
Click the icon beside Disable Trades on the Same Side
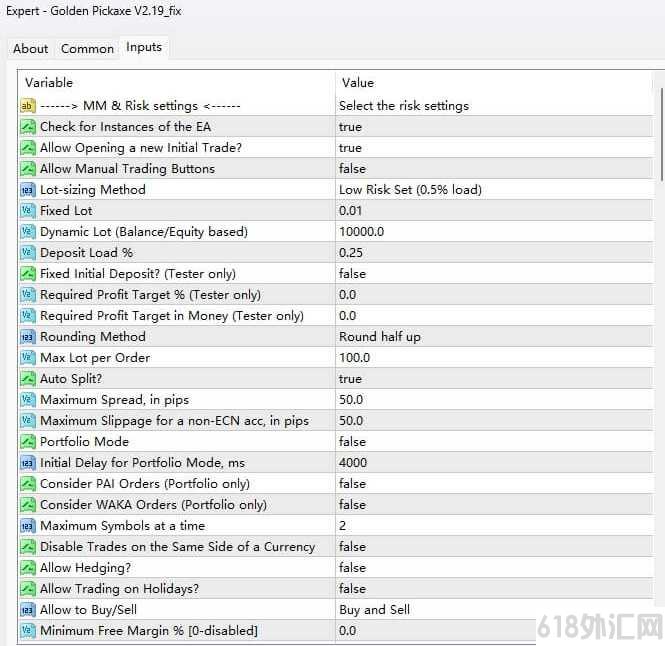click(x=28, y=547)
